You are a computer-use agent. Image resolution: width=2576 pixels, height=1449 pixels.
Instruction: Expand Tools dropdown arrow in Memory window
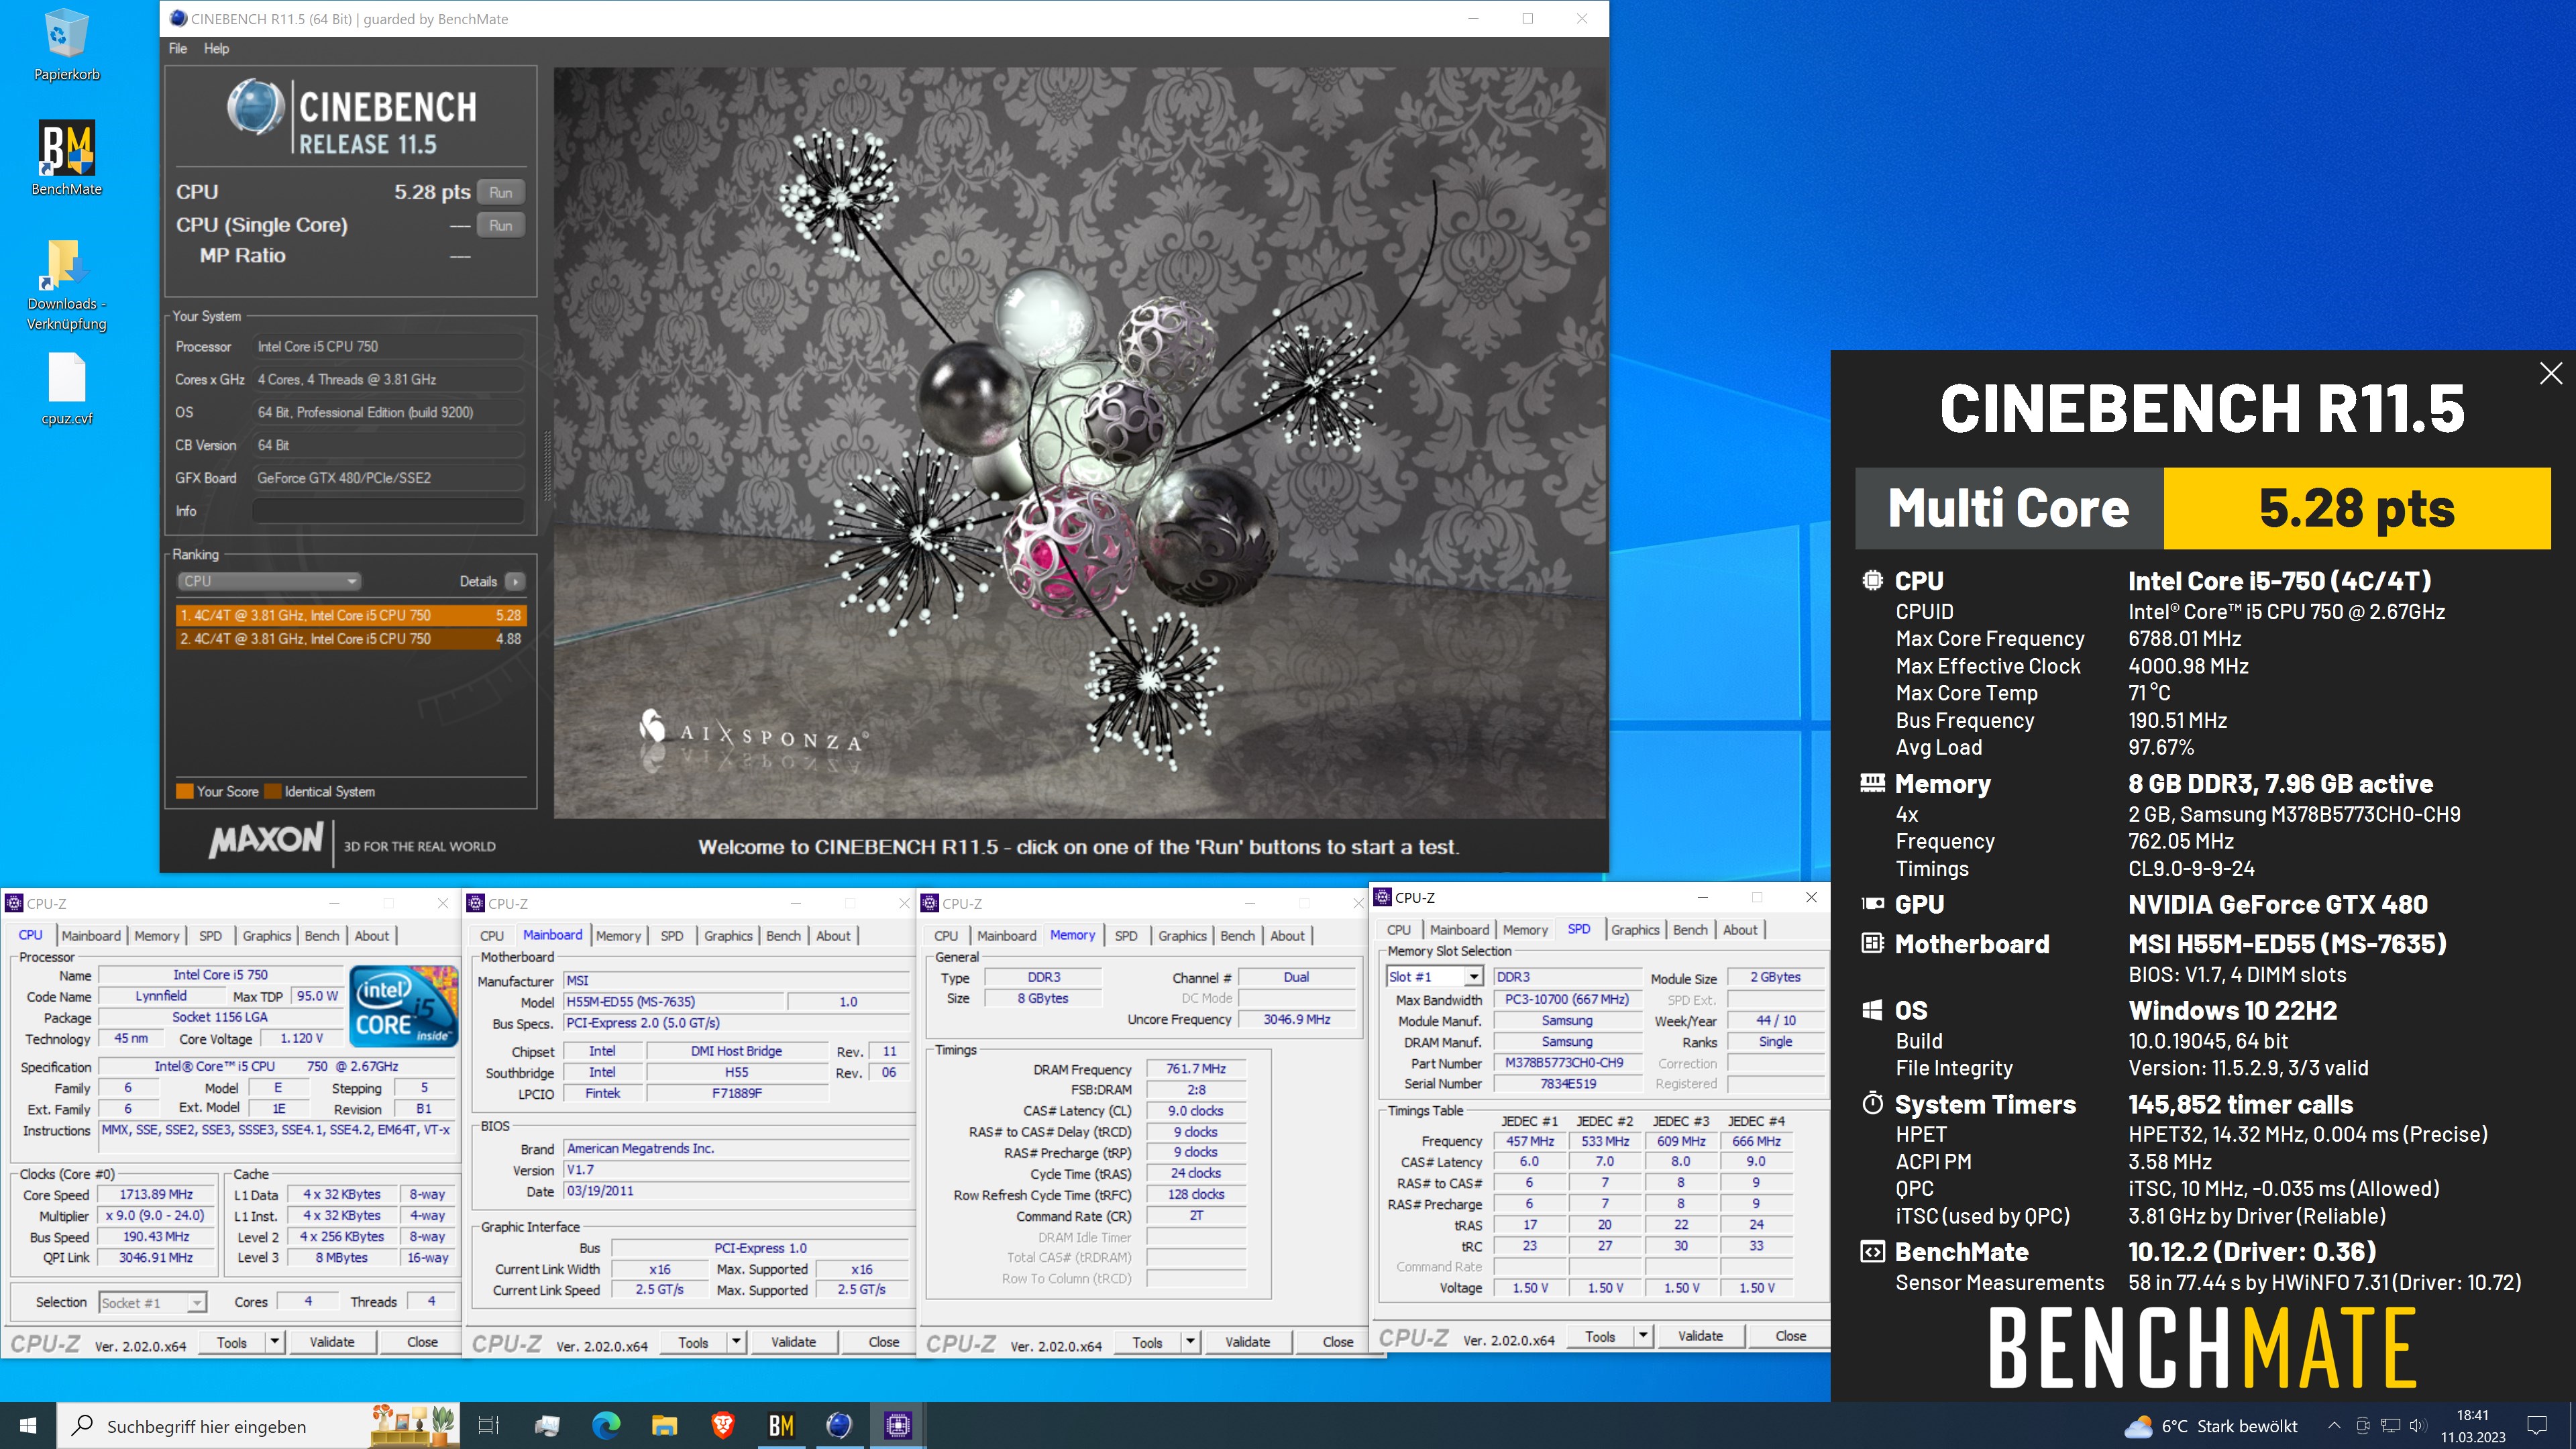(1190, 1341)
